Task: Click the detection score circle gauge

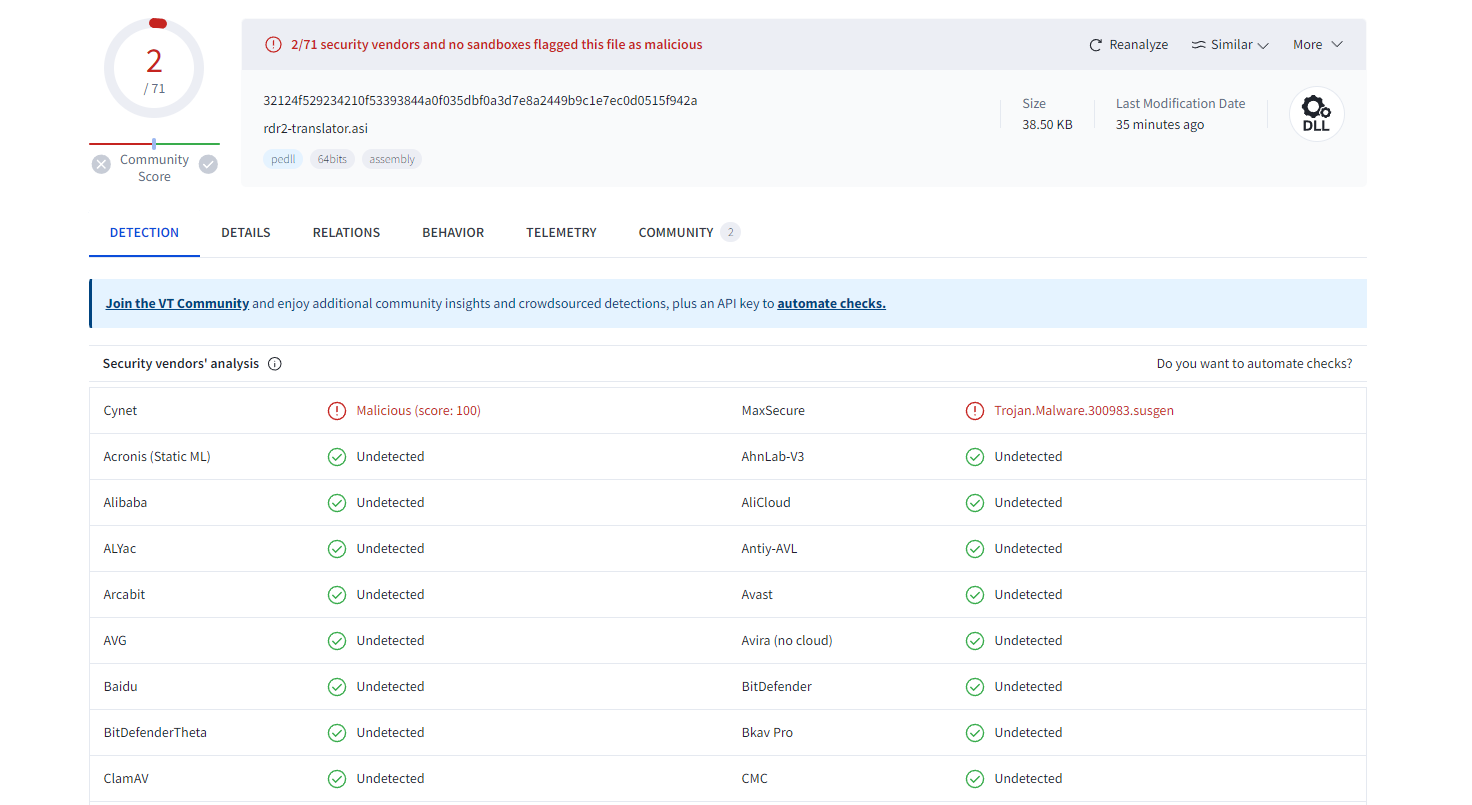Action: click(x=154, y=69)
